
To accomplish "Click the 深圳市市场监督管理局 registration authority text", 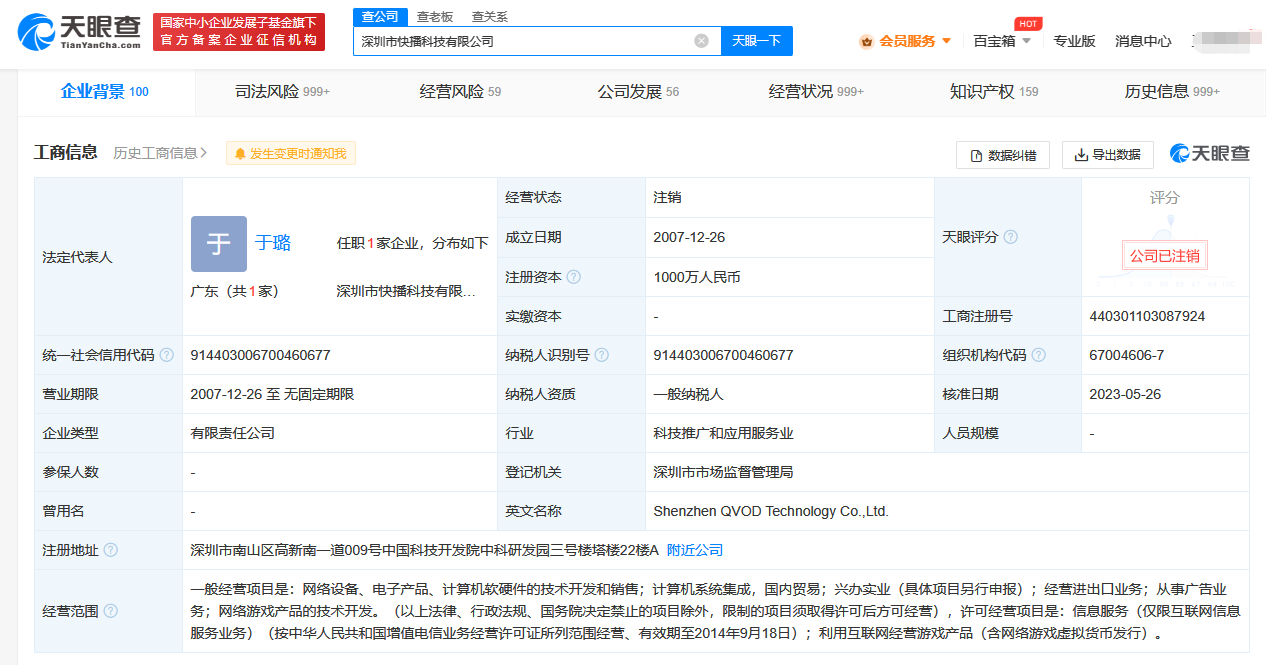I will (723, 472).
